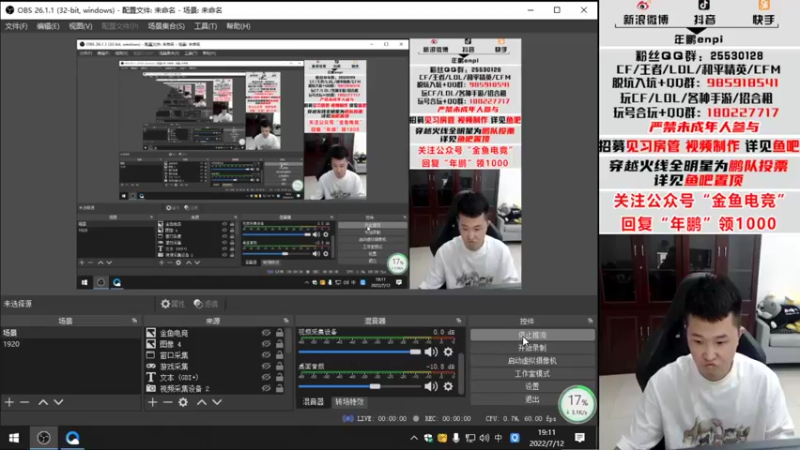Viewport: 800px width, 450px height.
Task: Toggle the lock on the 窗口采集 source
Action: point(280,355)
